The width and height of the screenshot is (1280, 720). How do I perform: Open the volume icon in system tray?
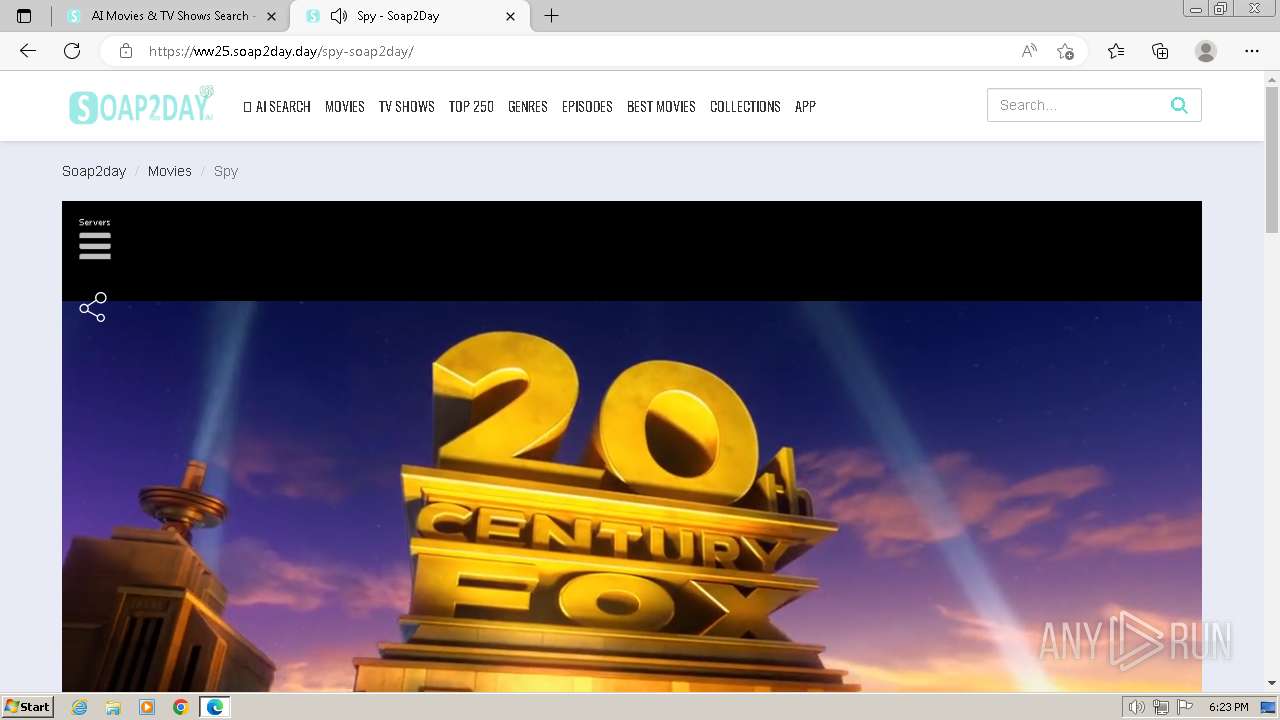1137,707
